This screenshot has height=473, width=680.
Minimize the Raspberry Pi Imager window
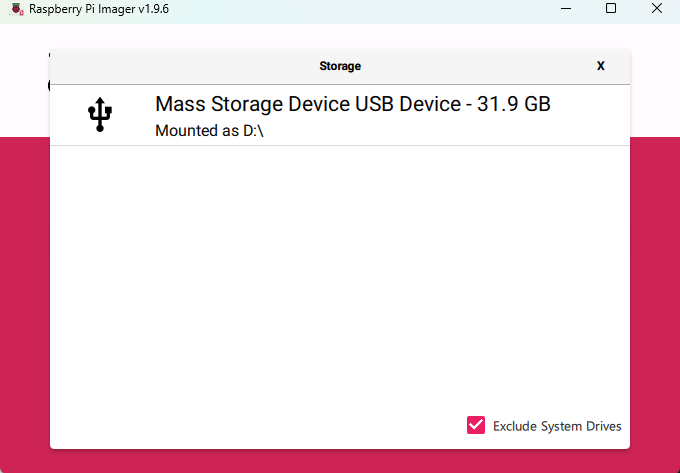point(566,8)
